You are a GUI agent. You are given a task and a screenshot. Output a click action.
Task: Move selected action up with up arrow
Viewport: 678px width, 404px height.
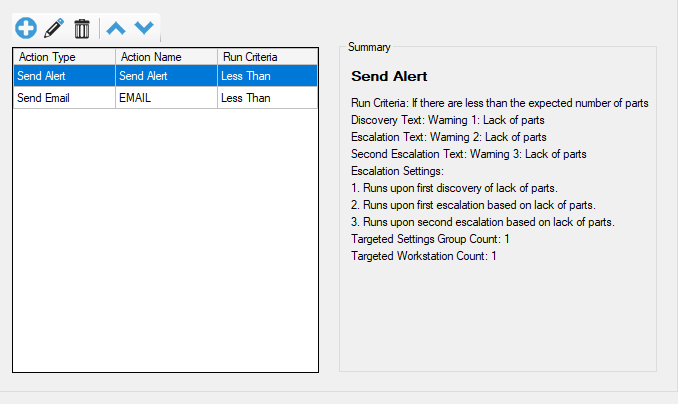[x=116, y=29]
